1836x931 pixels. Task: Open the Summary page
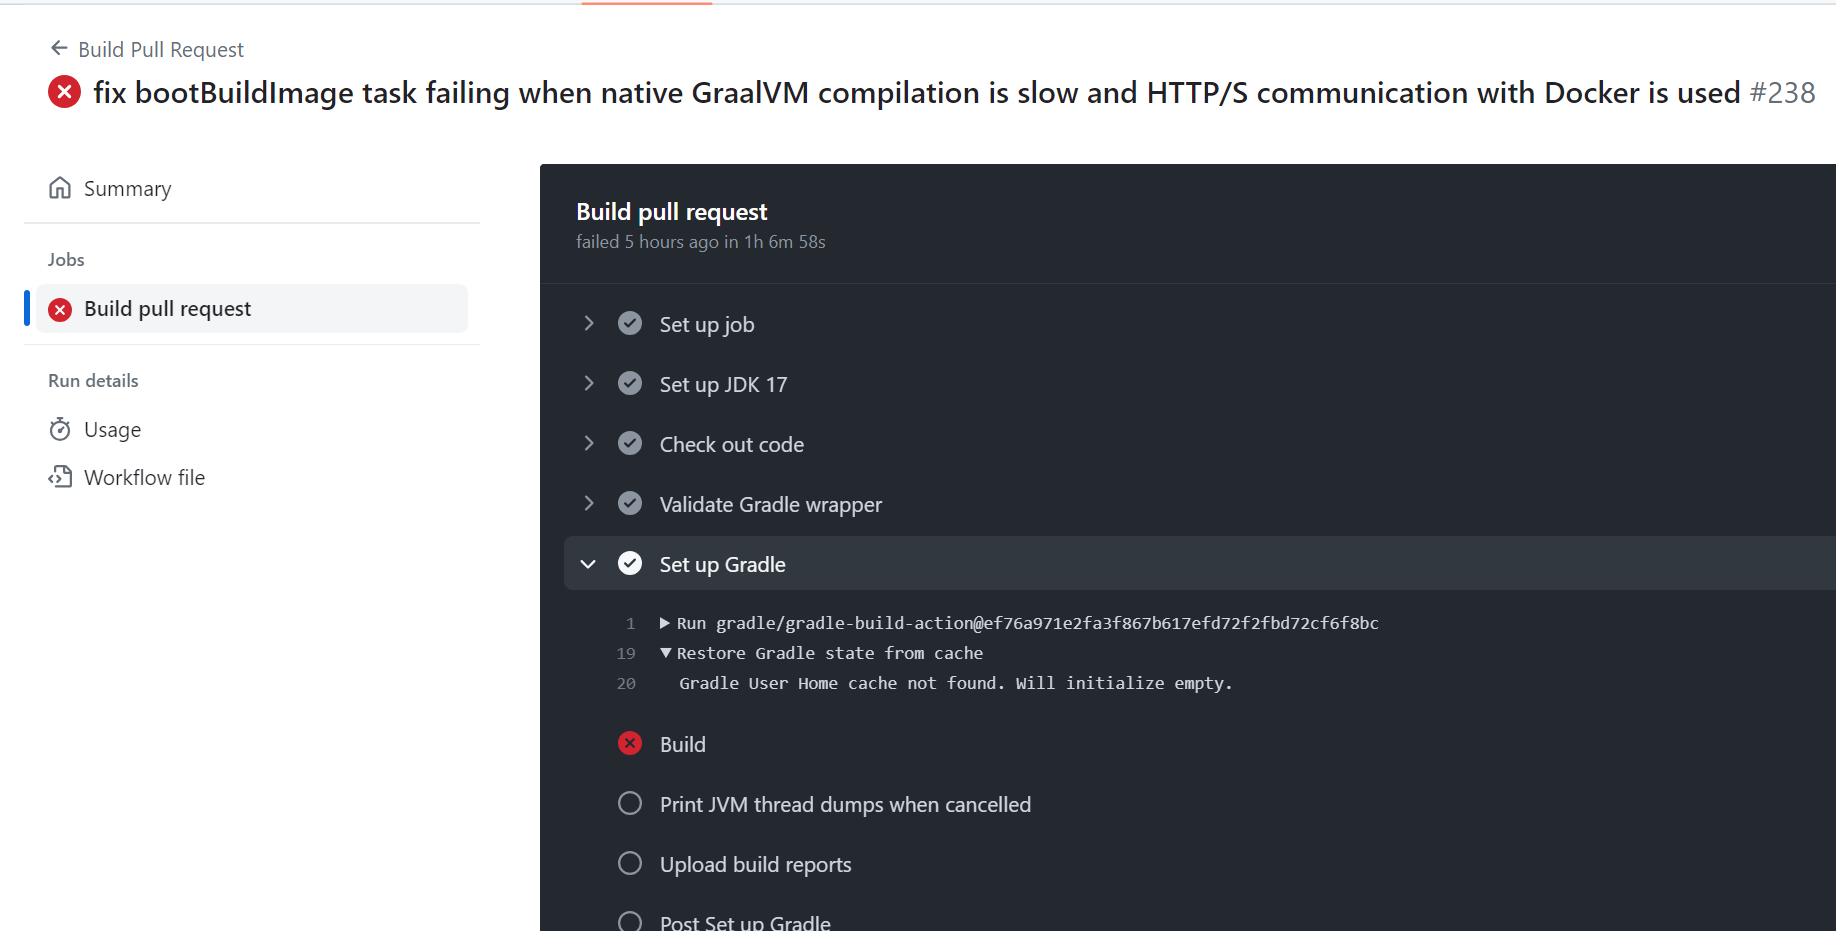[127, 187]
